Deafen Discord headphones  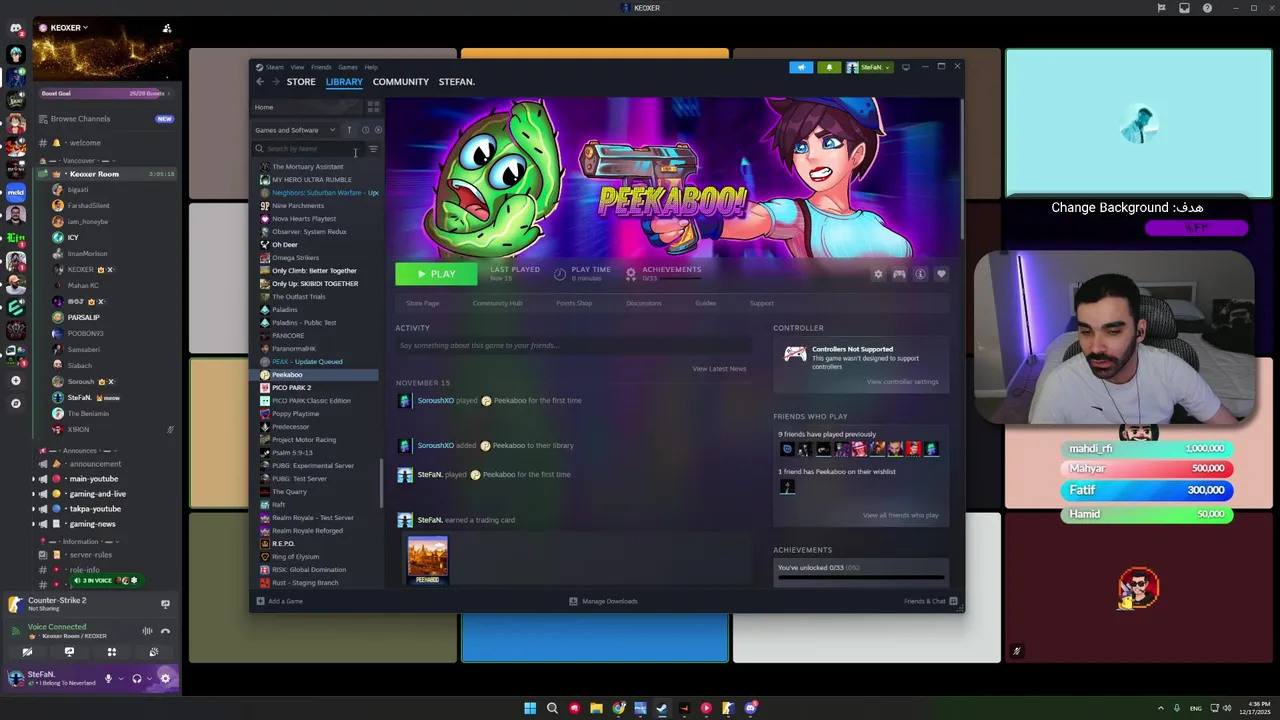[137, 678]
